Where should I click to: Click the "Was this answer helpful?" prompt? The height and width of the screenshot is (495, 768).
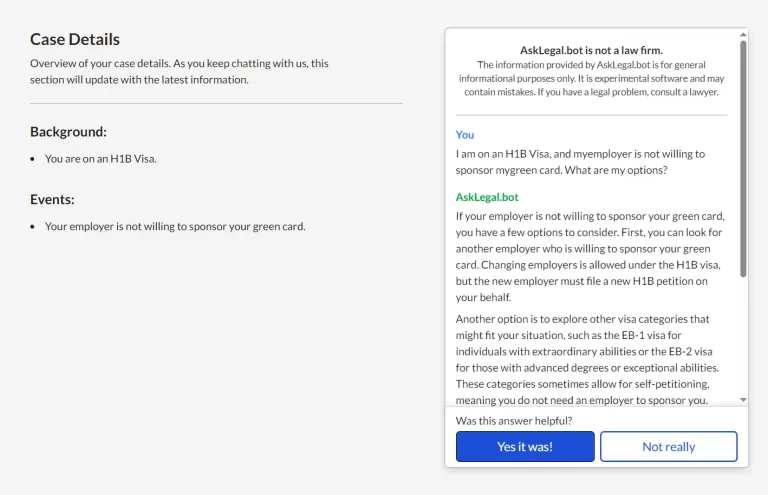pos(514,421)
